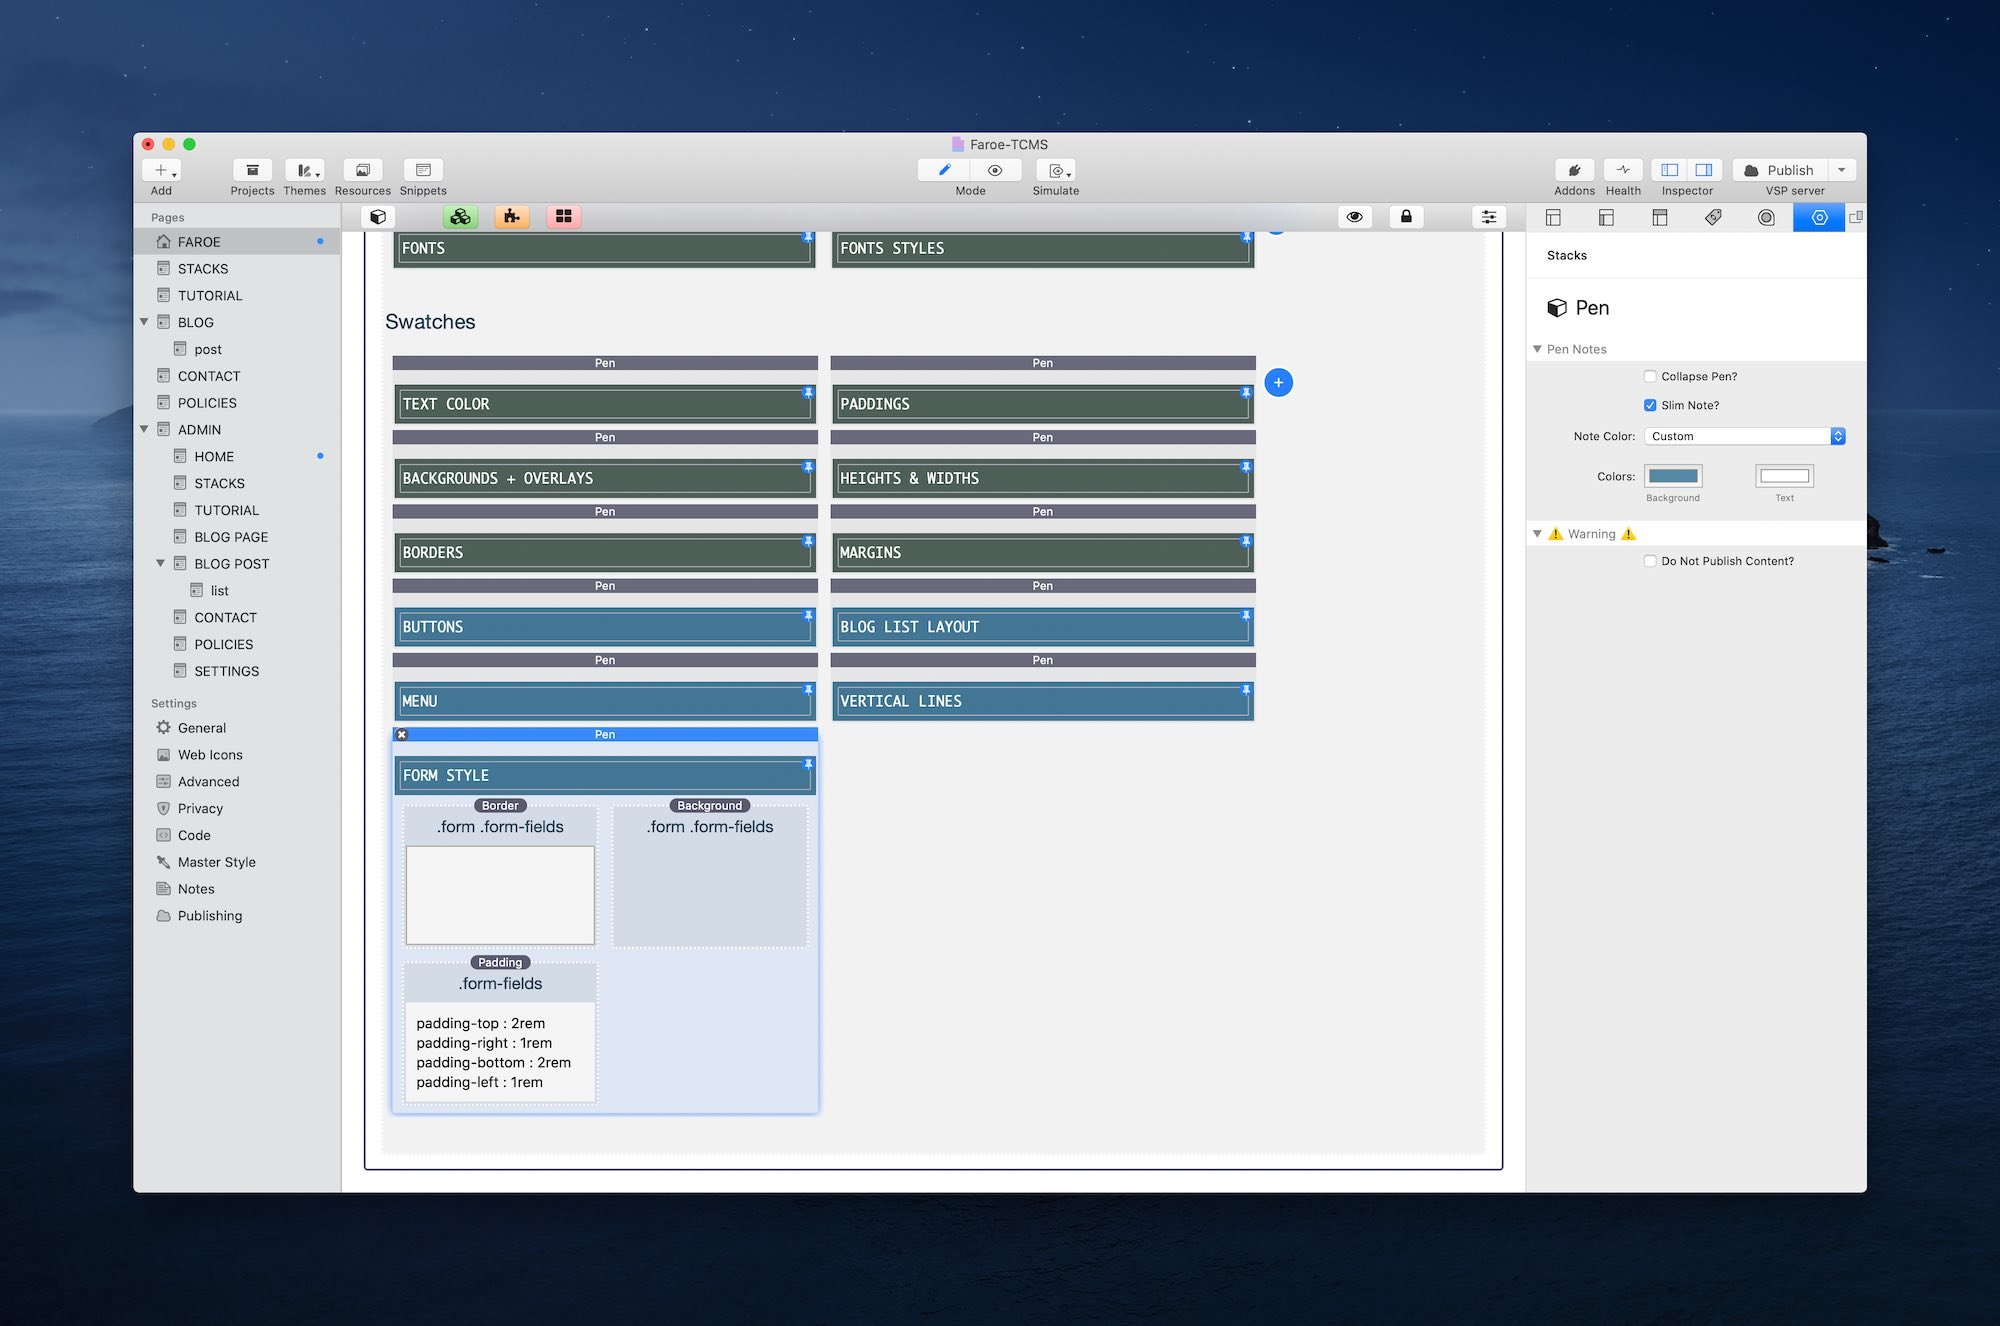The image size is (2000, 1326).
Task: Uncheck the Slim Note option
Action: 1650,406
